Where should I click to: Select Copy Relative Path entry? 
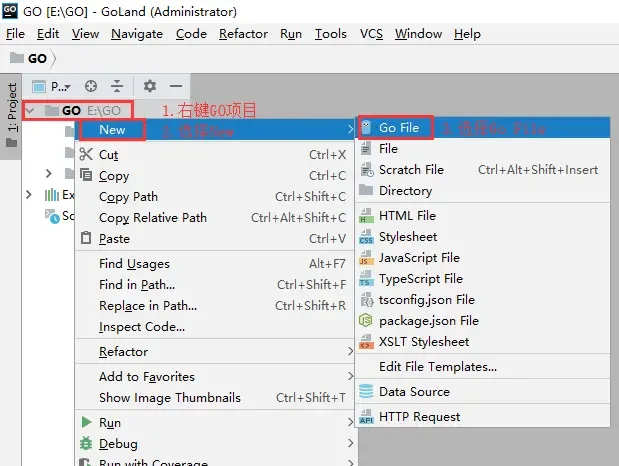pyautogui.click(x=213, y=218)
